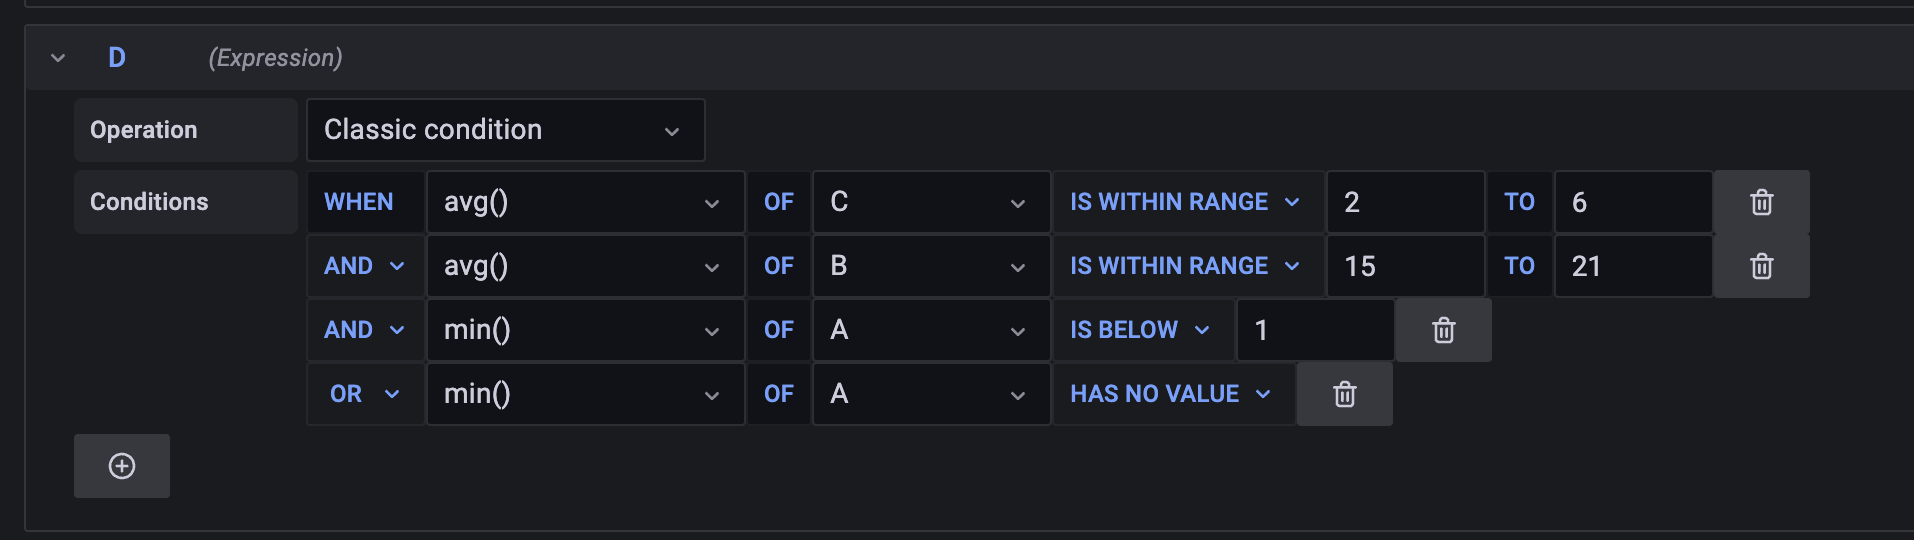Add a new condition with plus icon
The height and width of the screenshot is (540, 1914).
pos(122,466)
